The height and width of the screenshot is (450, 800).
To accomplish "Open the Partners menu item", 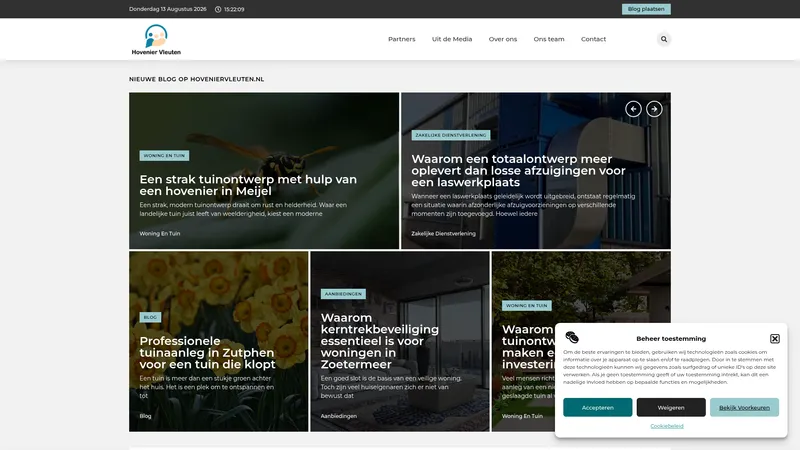I will (x=402, y=39).
